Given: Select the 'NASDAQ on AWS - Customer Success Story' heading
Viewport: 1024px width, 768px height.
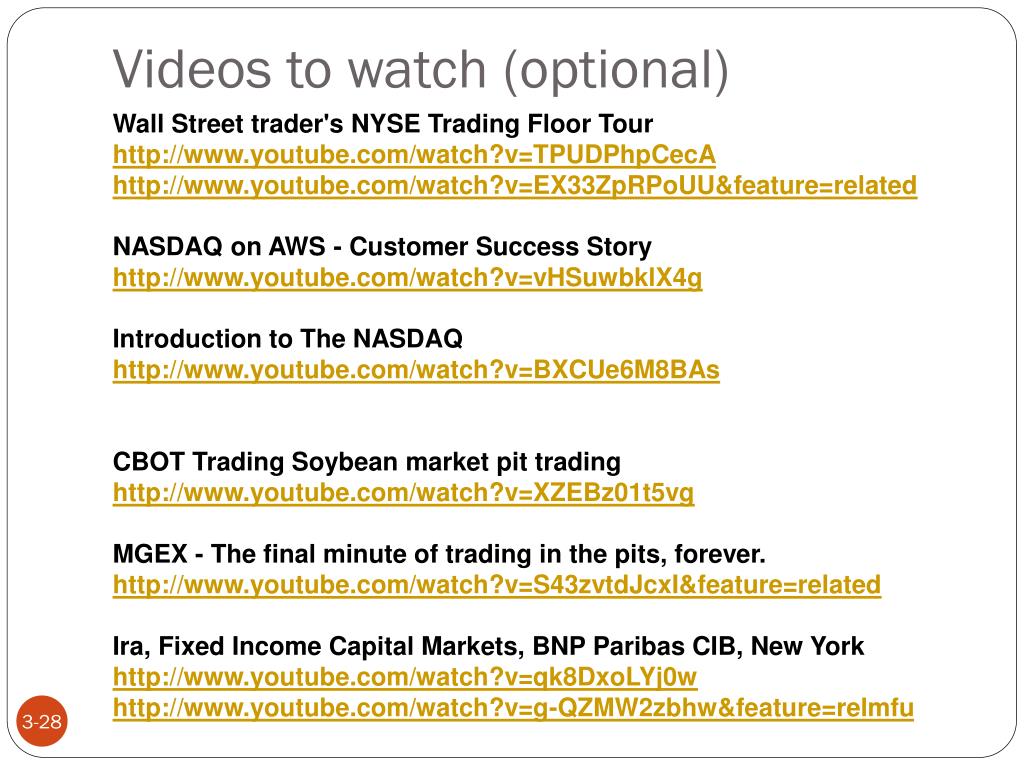Looking at the screenshot, I should click(x=382, y=247).
